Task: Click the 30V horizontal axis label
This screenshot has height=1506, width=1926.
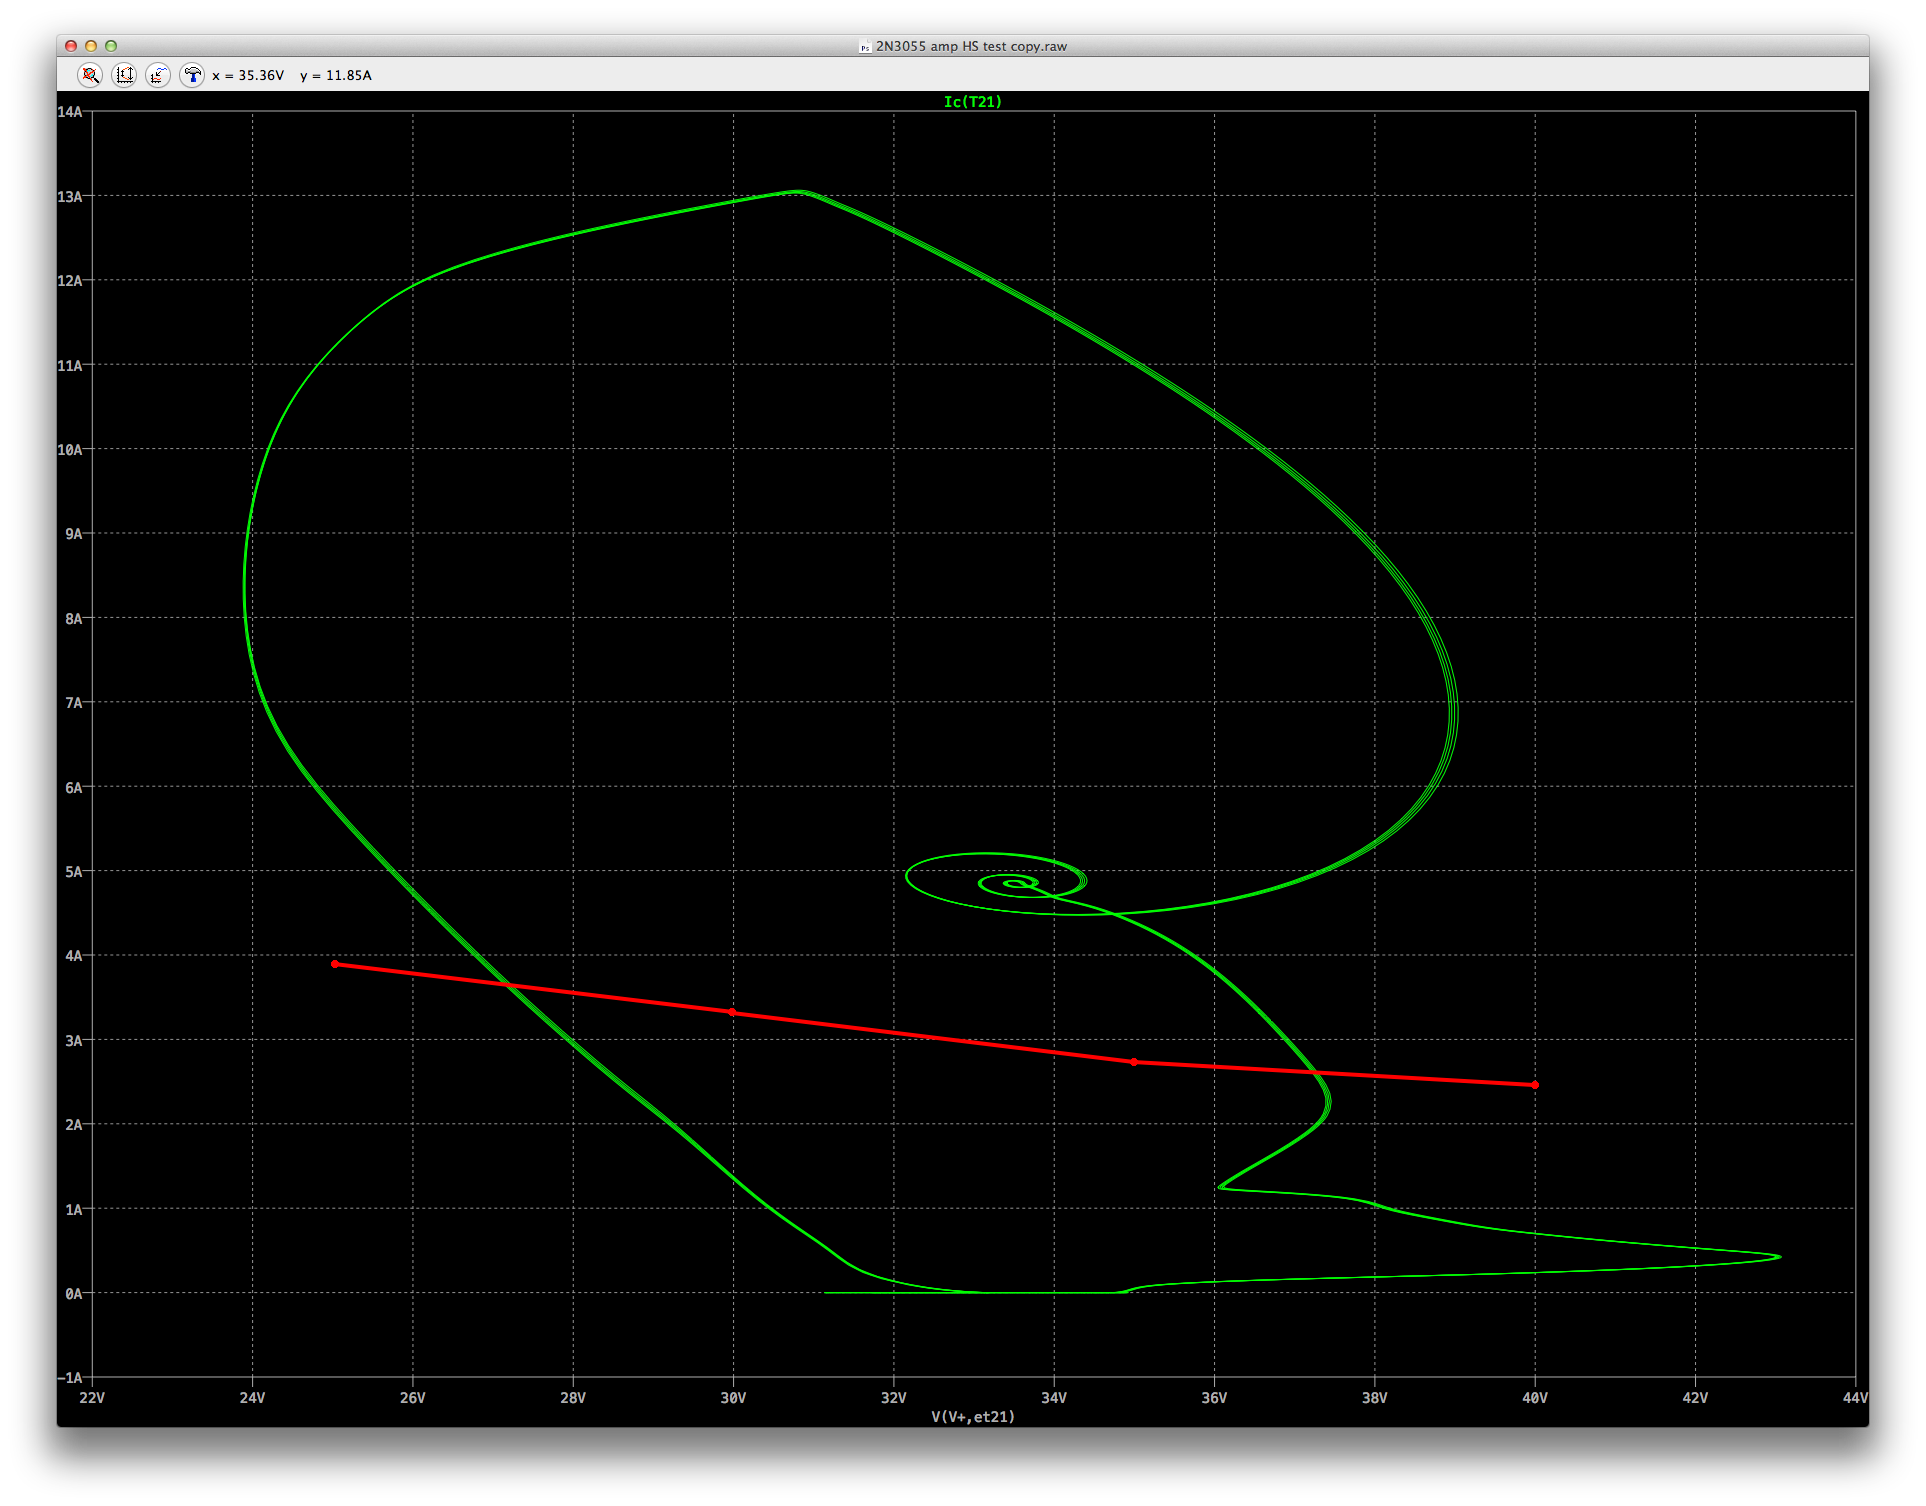Action: [x=733, y=1397]
